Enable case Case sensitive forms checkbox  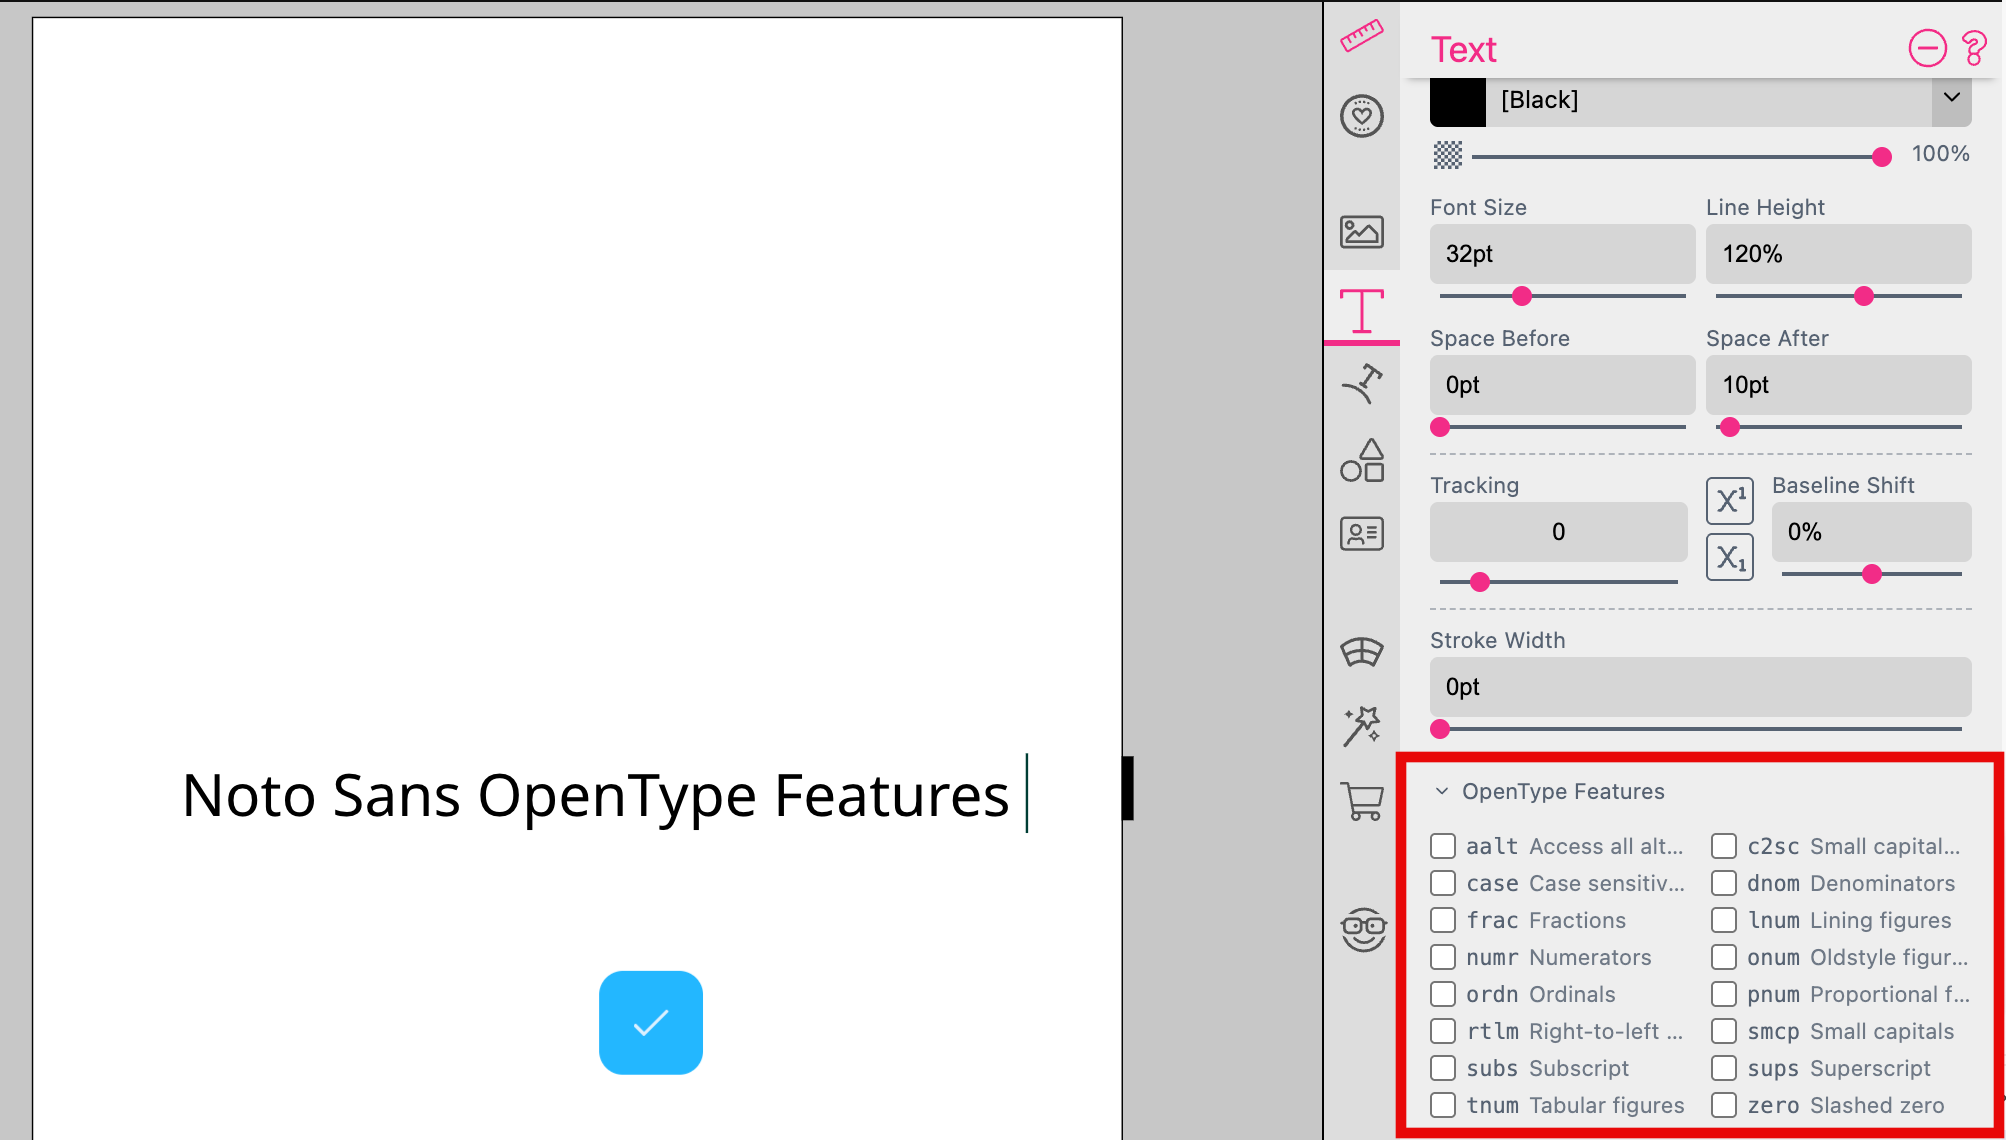[1443, 883]
